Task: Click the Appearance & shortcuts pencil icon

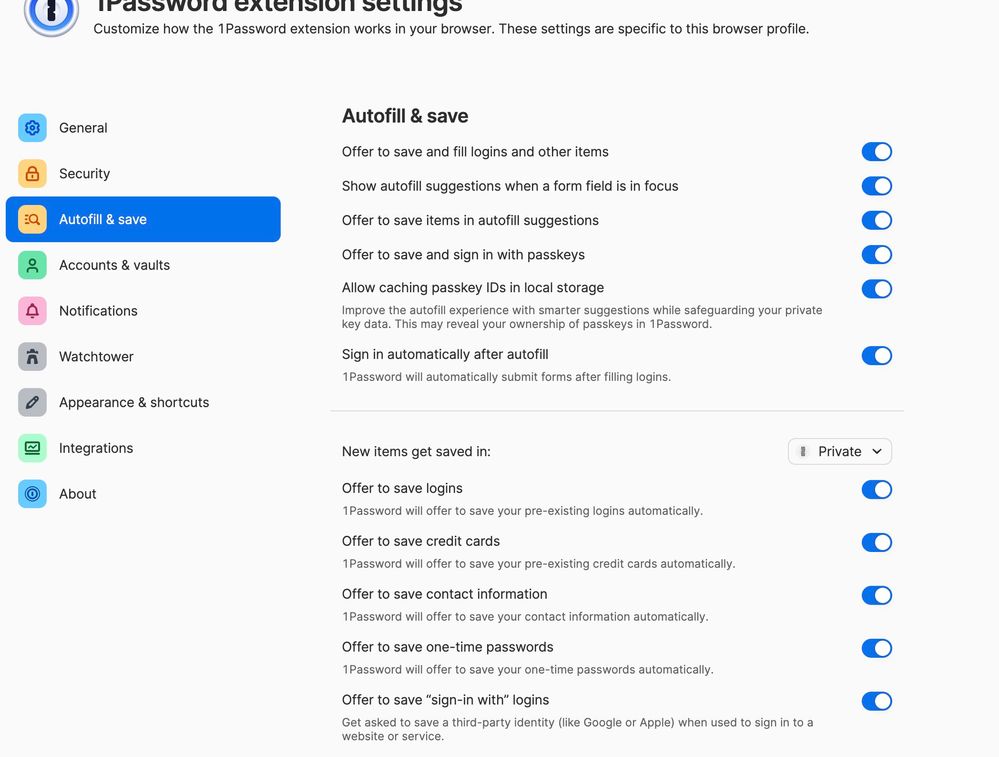Action: (32, 402)
